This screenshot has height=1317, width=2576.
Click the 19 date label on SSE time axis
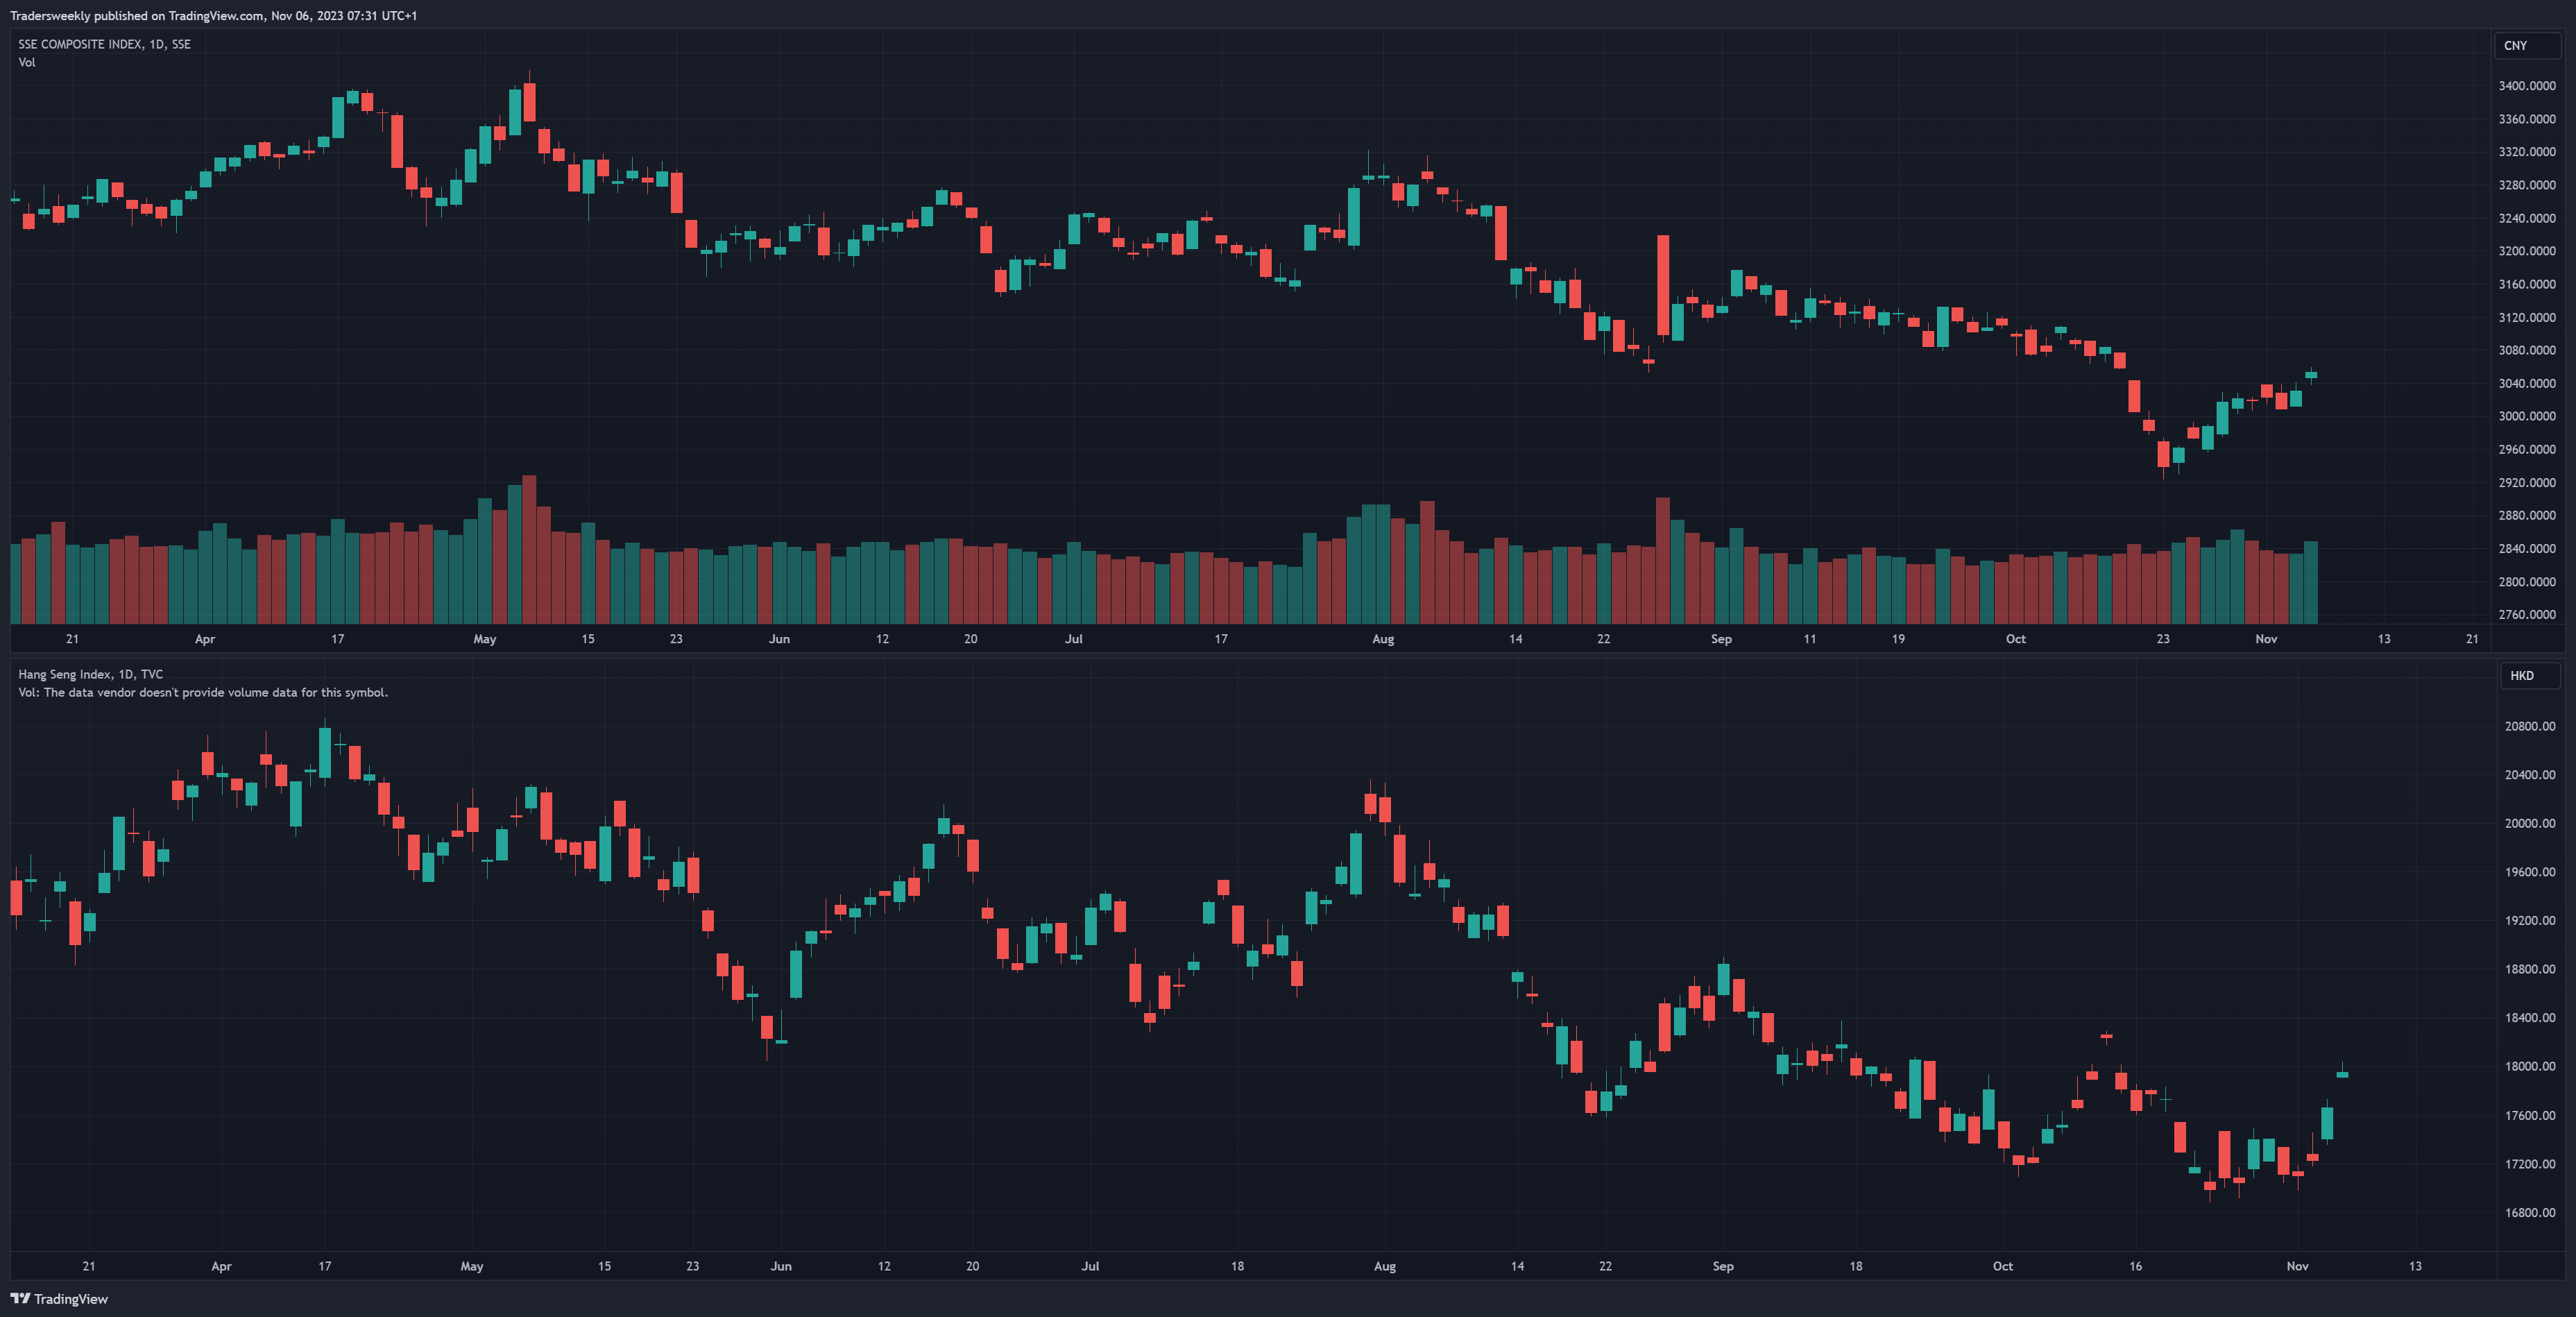(x=1898, y=638)
